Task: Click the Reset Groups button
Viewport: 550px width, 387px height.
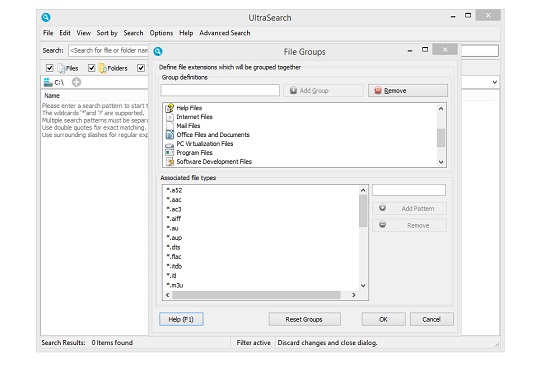Action: 304,319
